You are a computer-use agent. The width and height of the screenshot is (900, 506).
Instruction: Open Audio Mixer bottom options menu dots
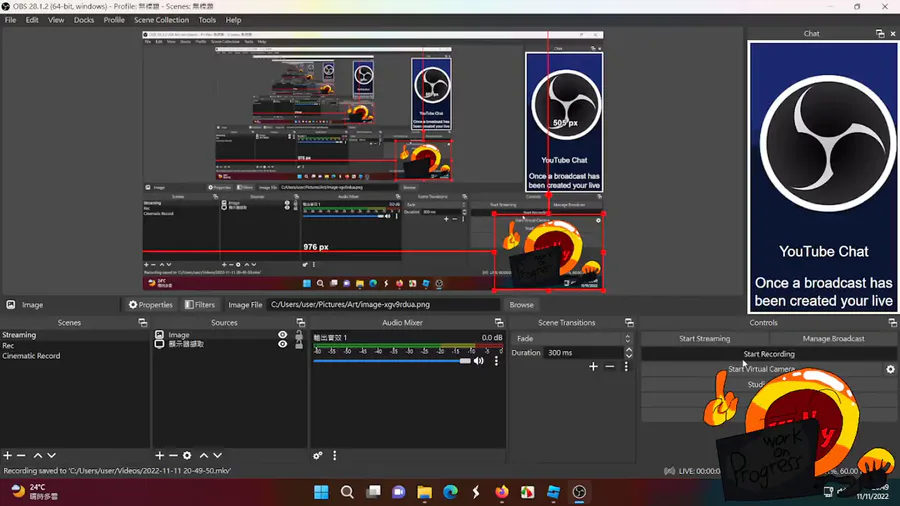click(x=335, y=456)
